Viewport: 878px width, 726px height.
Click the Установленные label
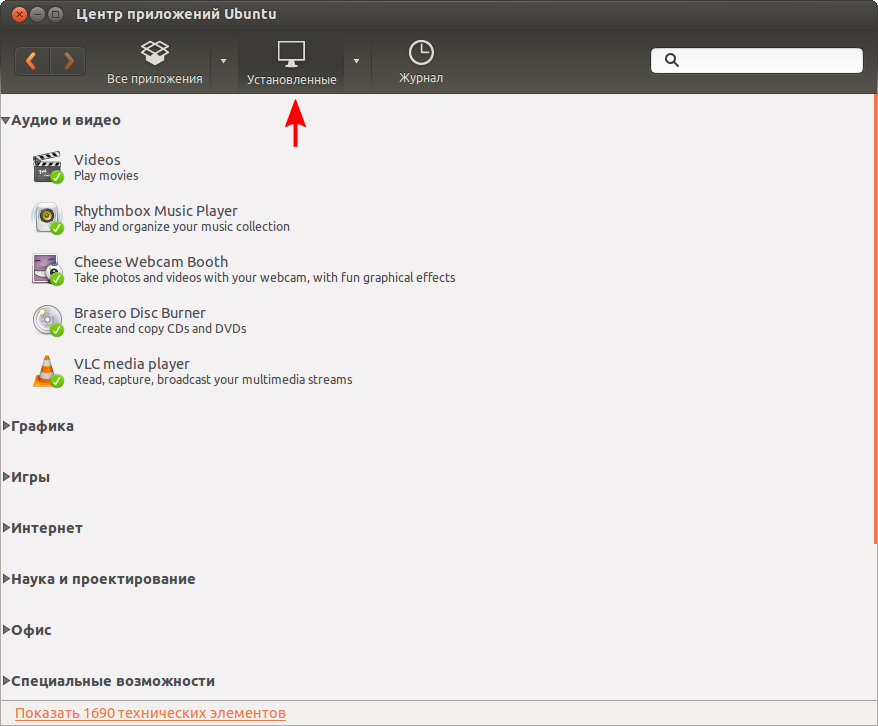point(291,79)
